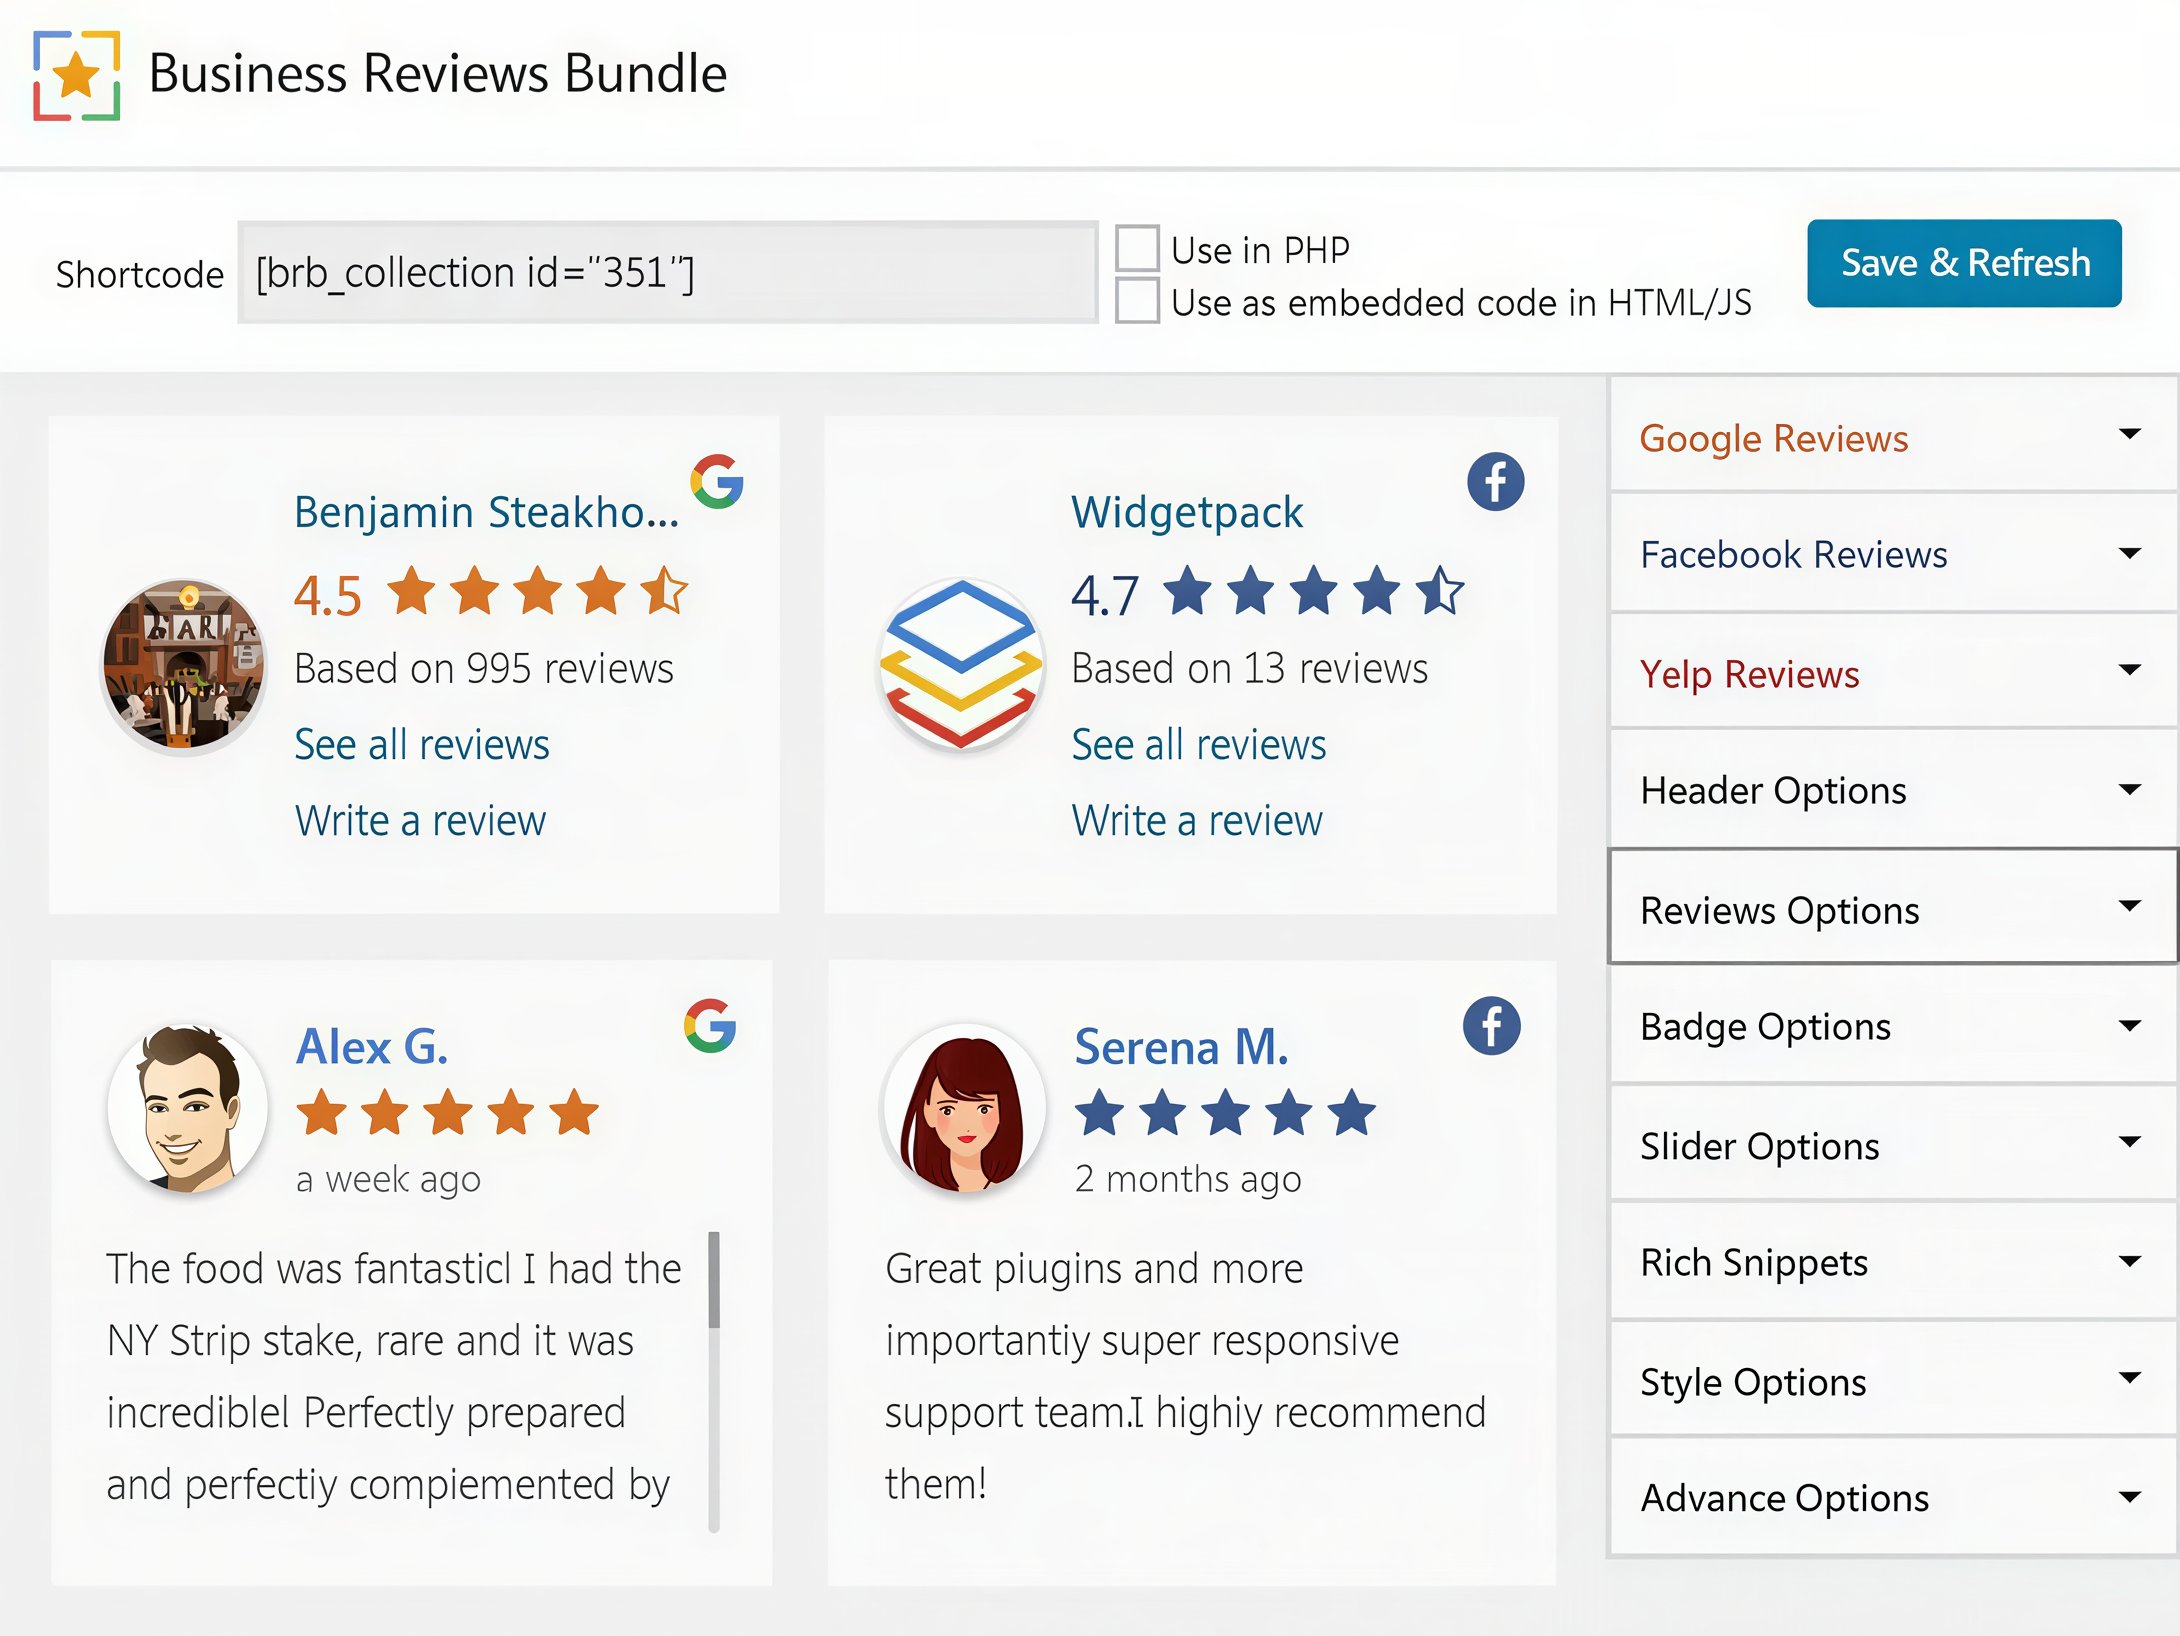The width and height of the screenshot is (2180, 1636).
Task: Click the "a week ago" timestamp
Action: point(388,1180)
